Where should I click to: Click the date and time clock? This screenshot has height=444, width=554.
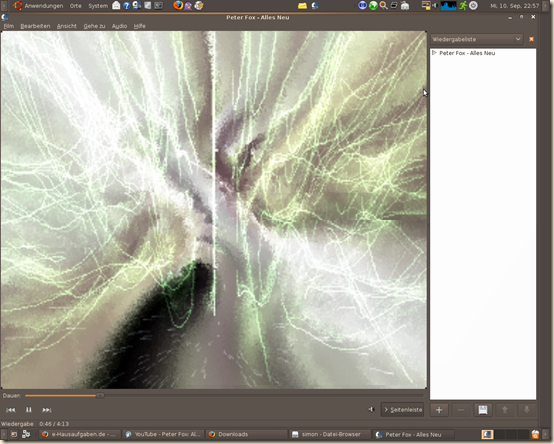(x=514, y=6)
